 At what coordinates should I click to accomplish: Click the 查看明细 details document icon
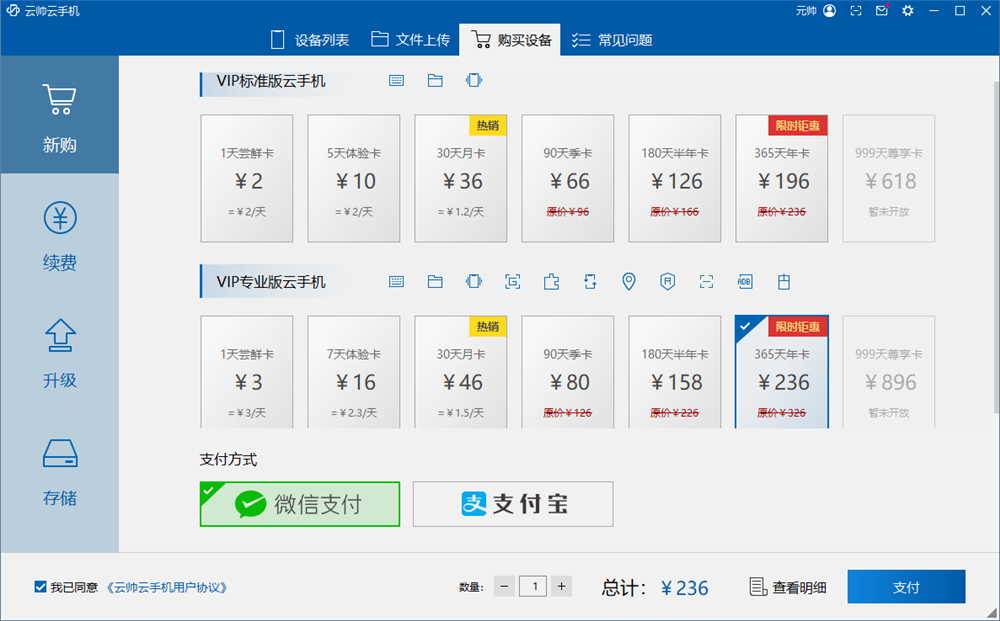click(758, 587)
